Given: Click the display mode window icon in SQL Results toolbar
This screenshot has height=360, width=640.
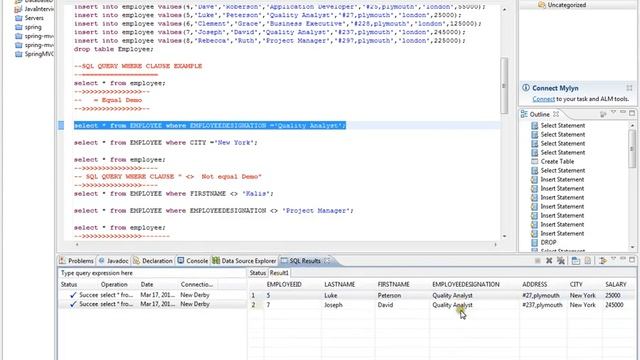Looking at the screenshot, I should coord(576,260).
